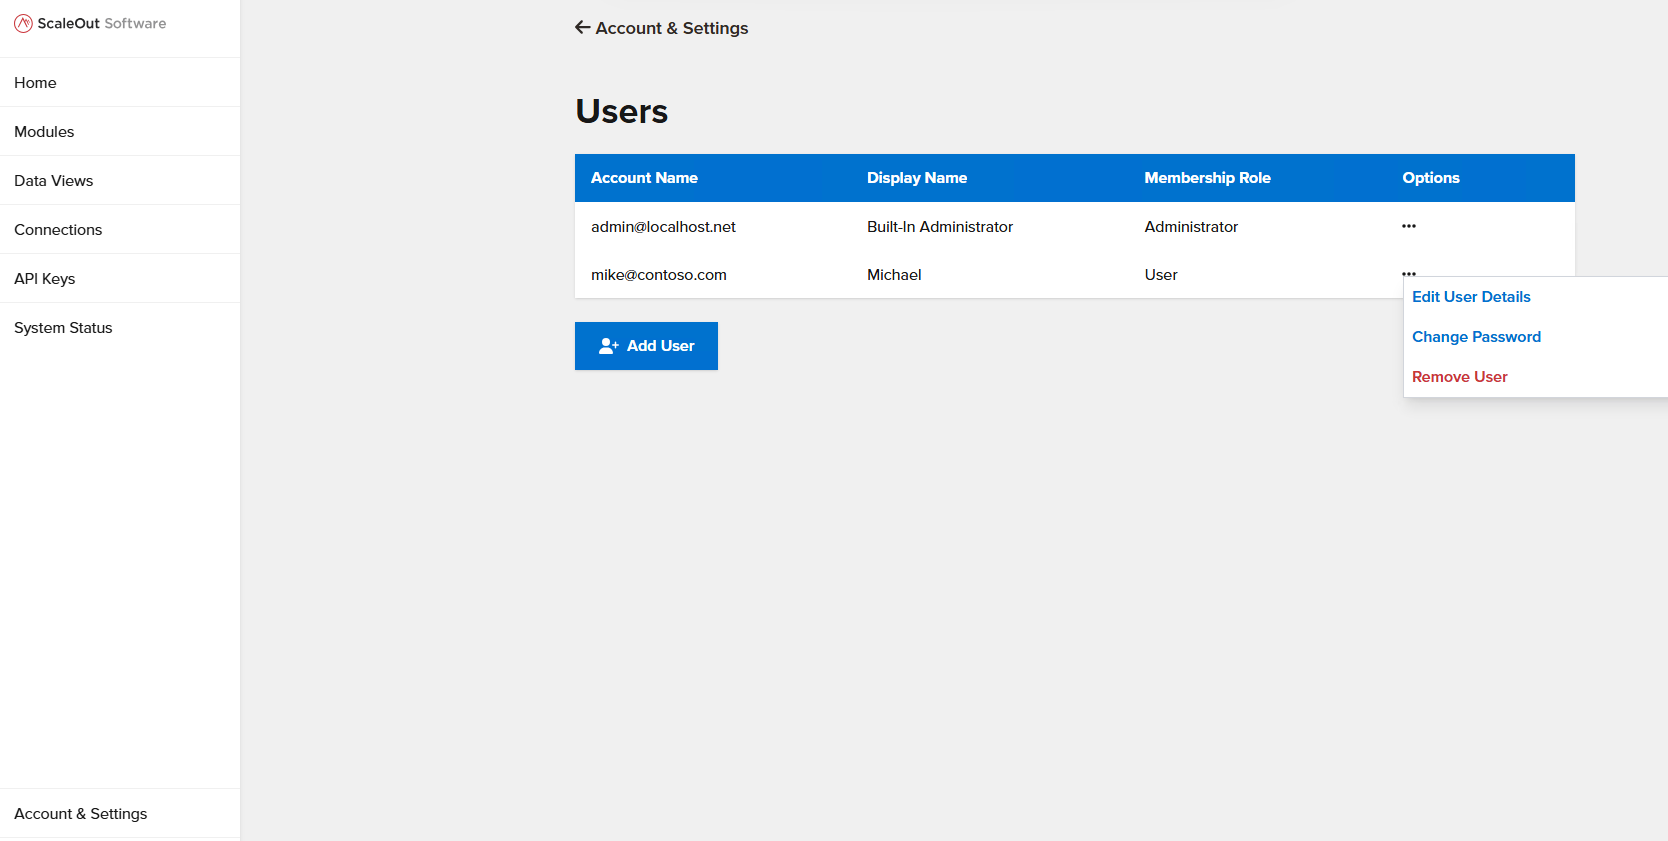Go back using the arrow beside Account & Settings
The image size is (1668, 841).
[583, 28]
